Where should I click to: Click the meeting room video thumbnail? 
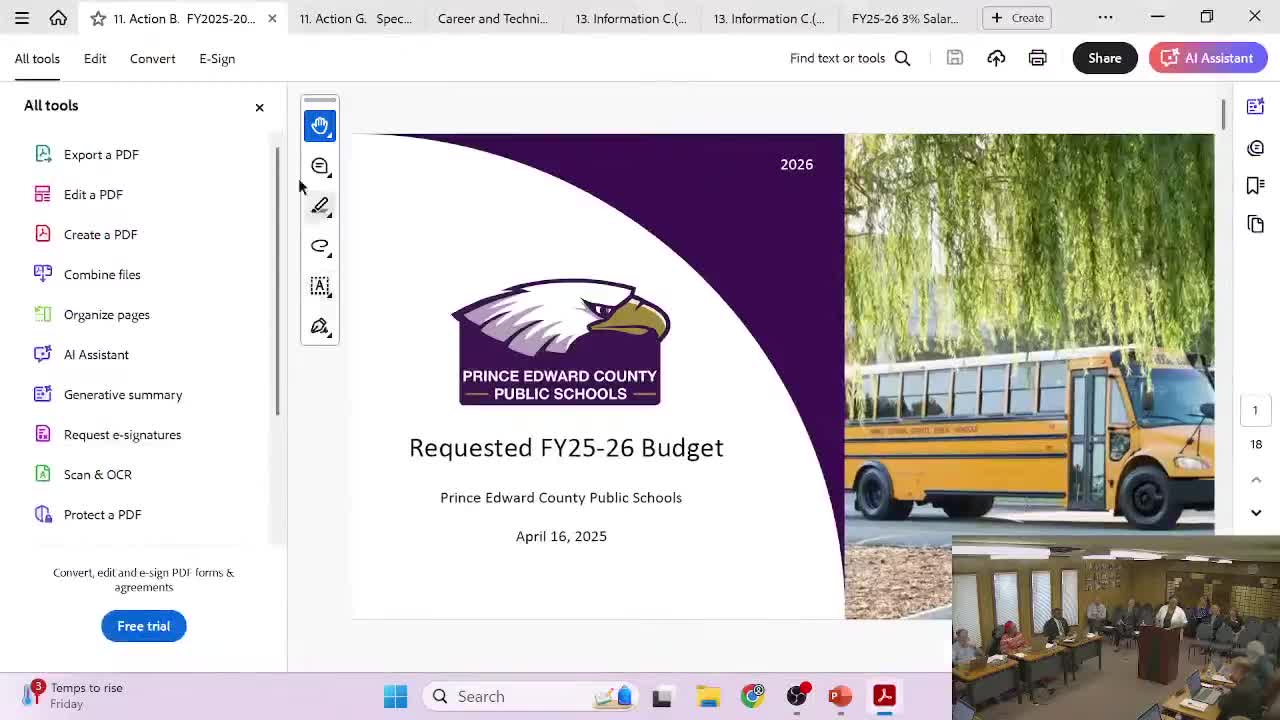pyautogui.click(x=1116, y=628)
